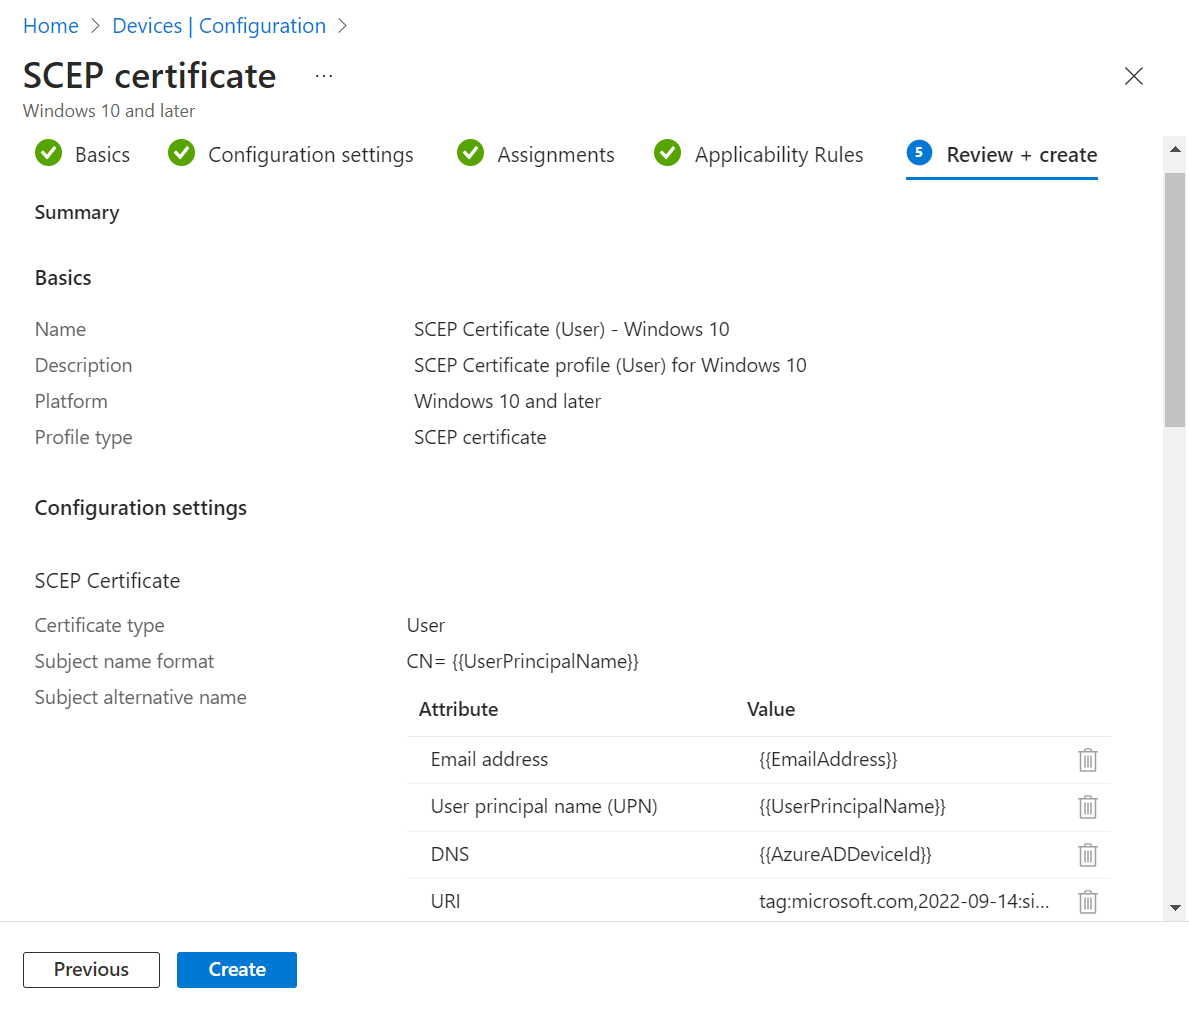Click the 'URI' attribute cell
Image resolution: width=1189 pixels, height=1017 pixels.
tap(445, 901)
